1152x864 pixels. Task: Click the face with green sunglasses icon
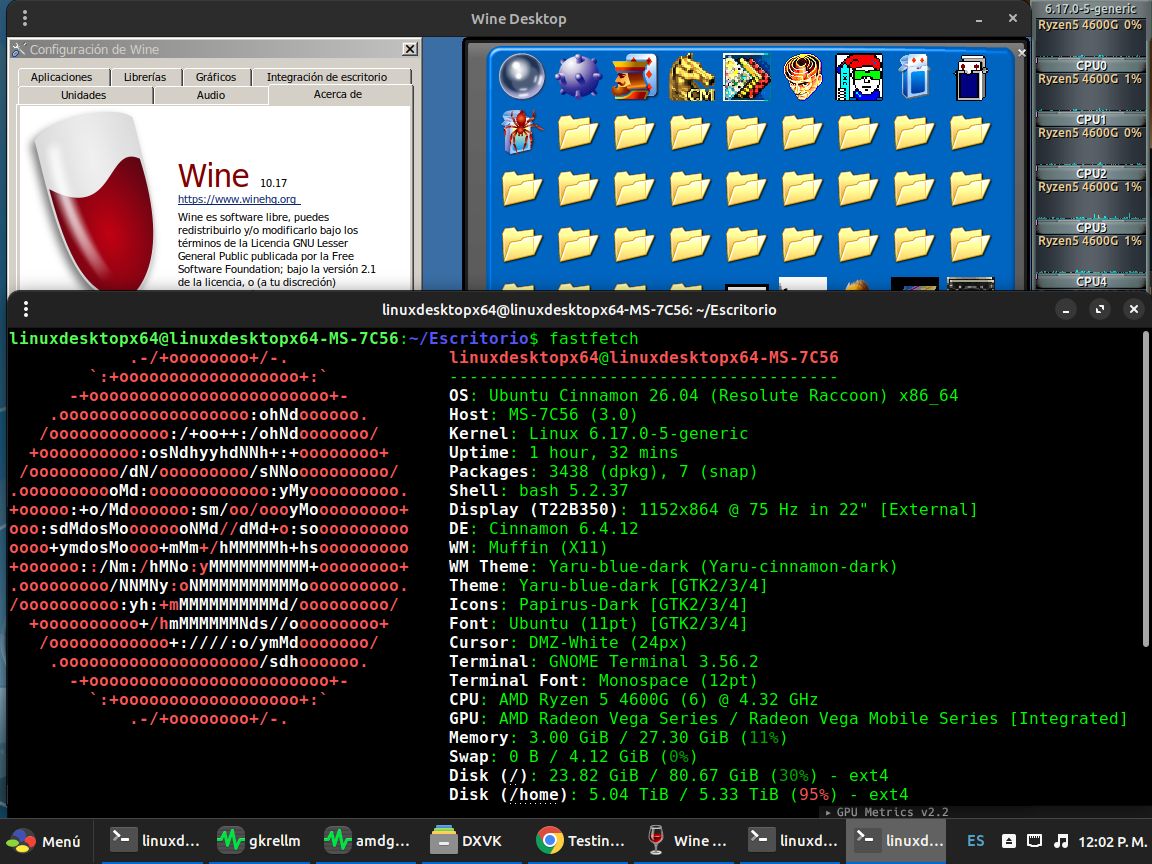click(x=857, y=77)
